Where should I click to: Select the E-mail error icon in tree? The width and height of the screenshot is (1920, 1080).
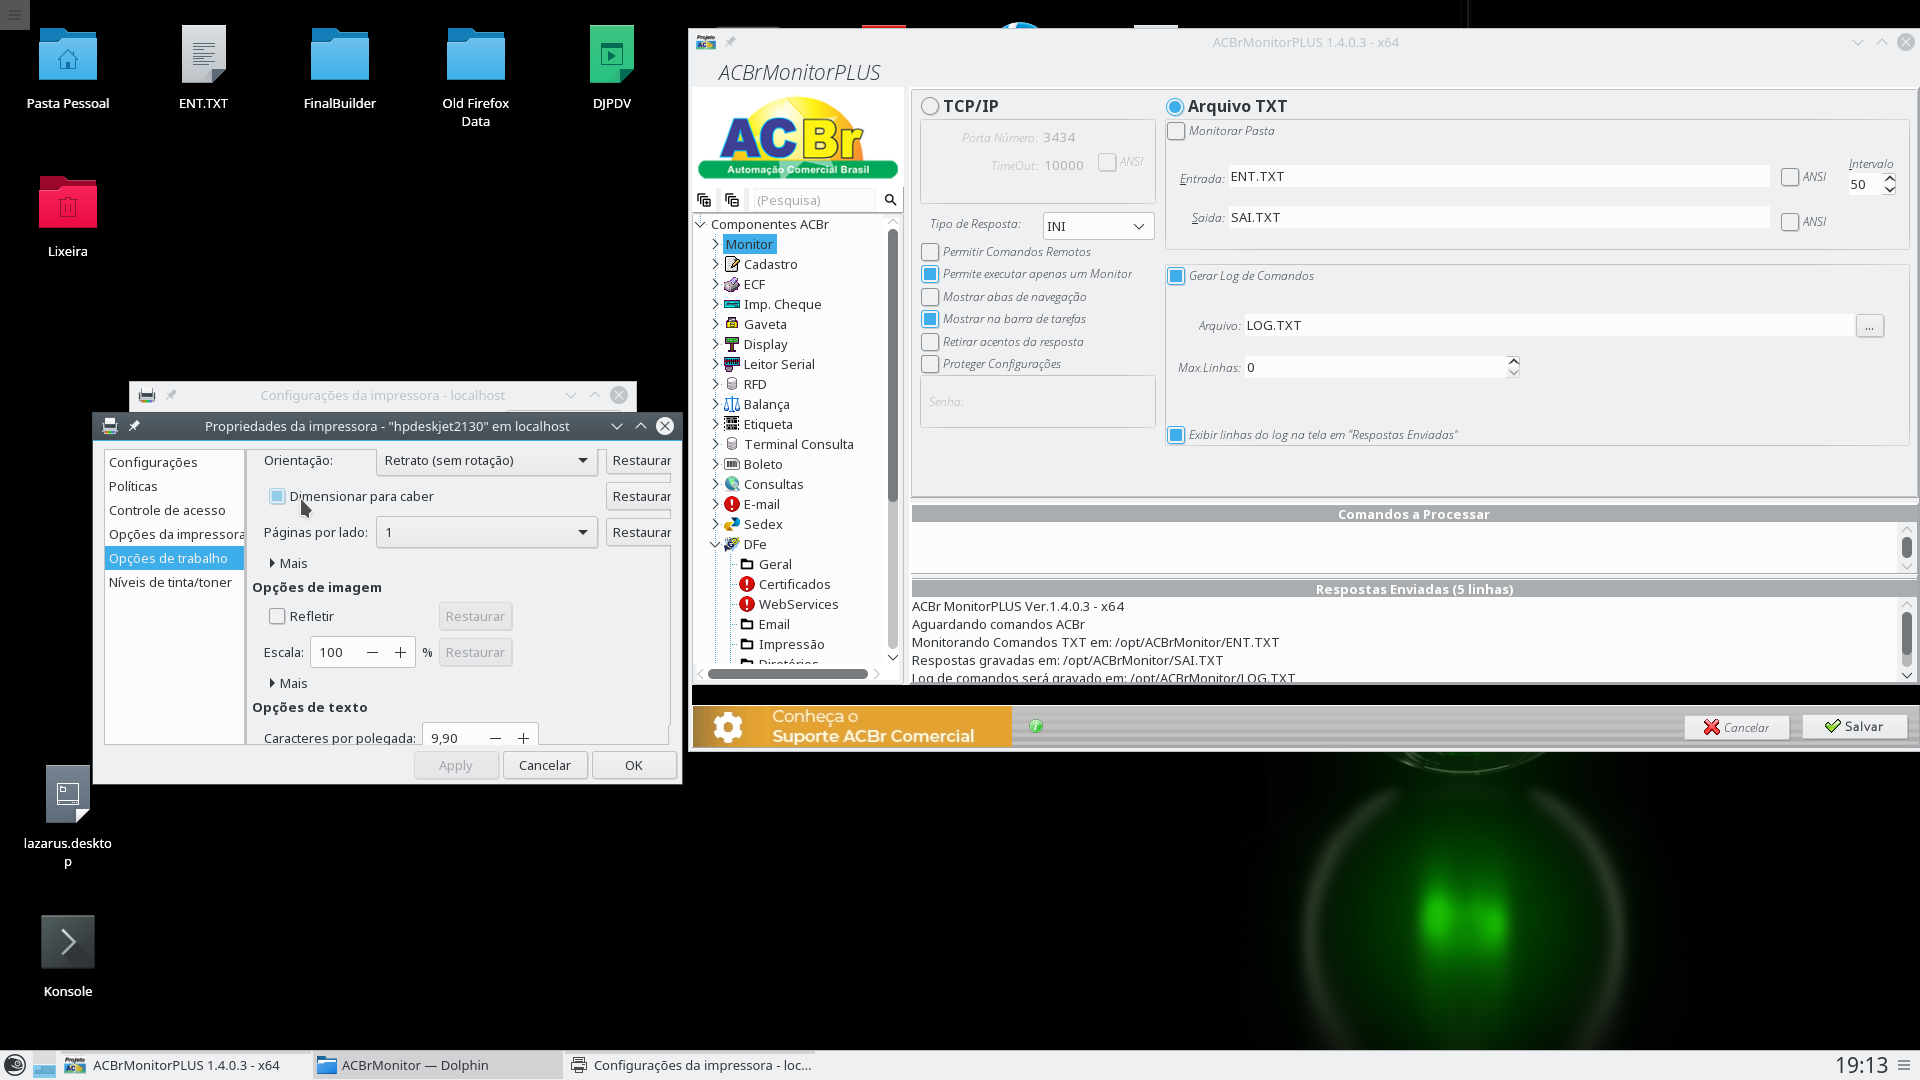(732, 504)
